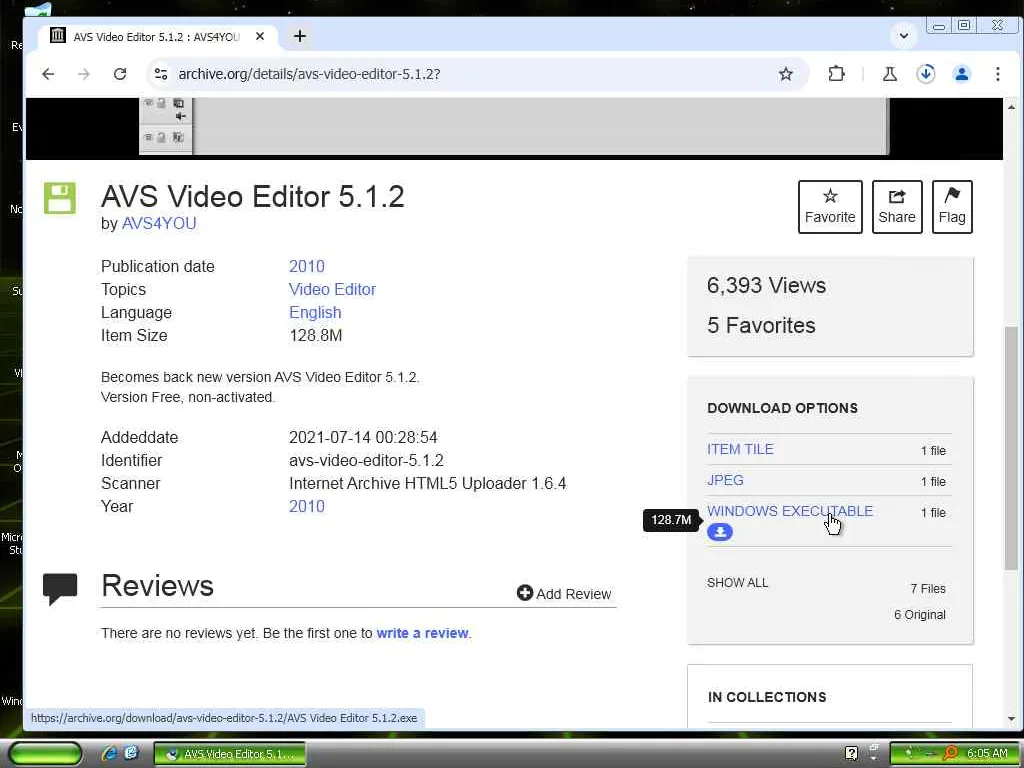Open the Video Editor topic link
Viewport: 1024px width, 768px height.
332,289
